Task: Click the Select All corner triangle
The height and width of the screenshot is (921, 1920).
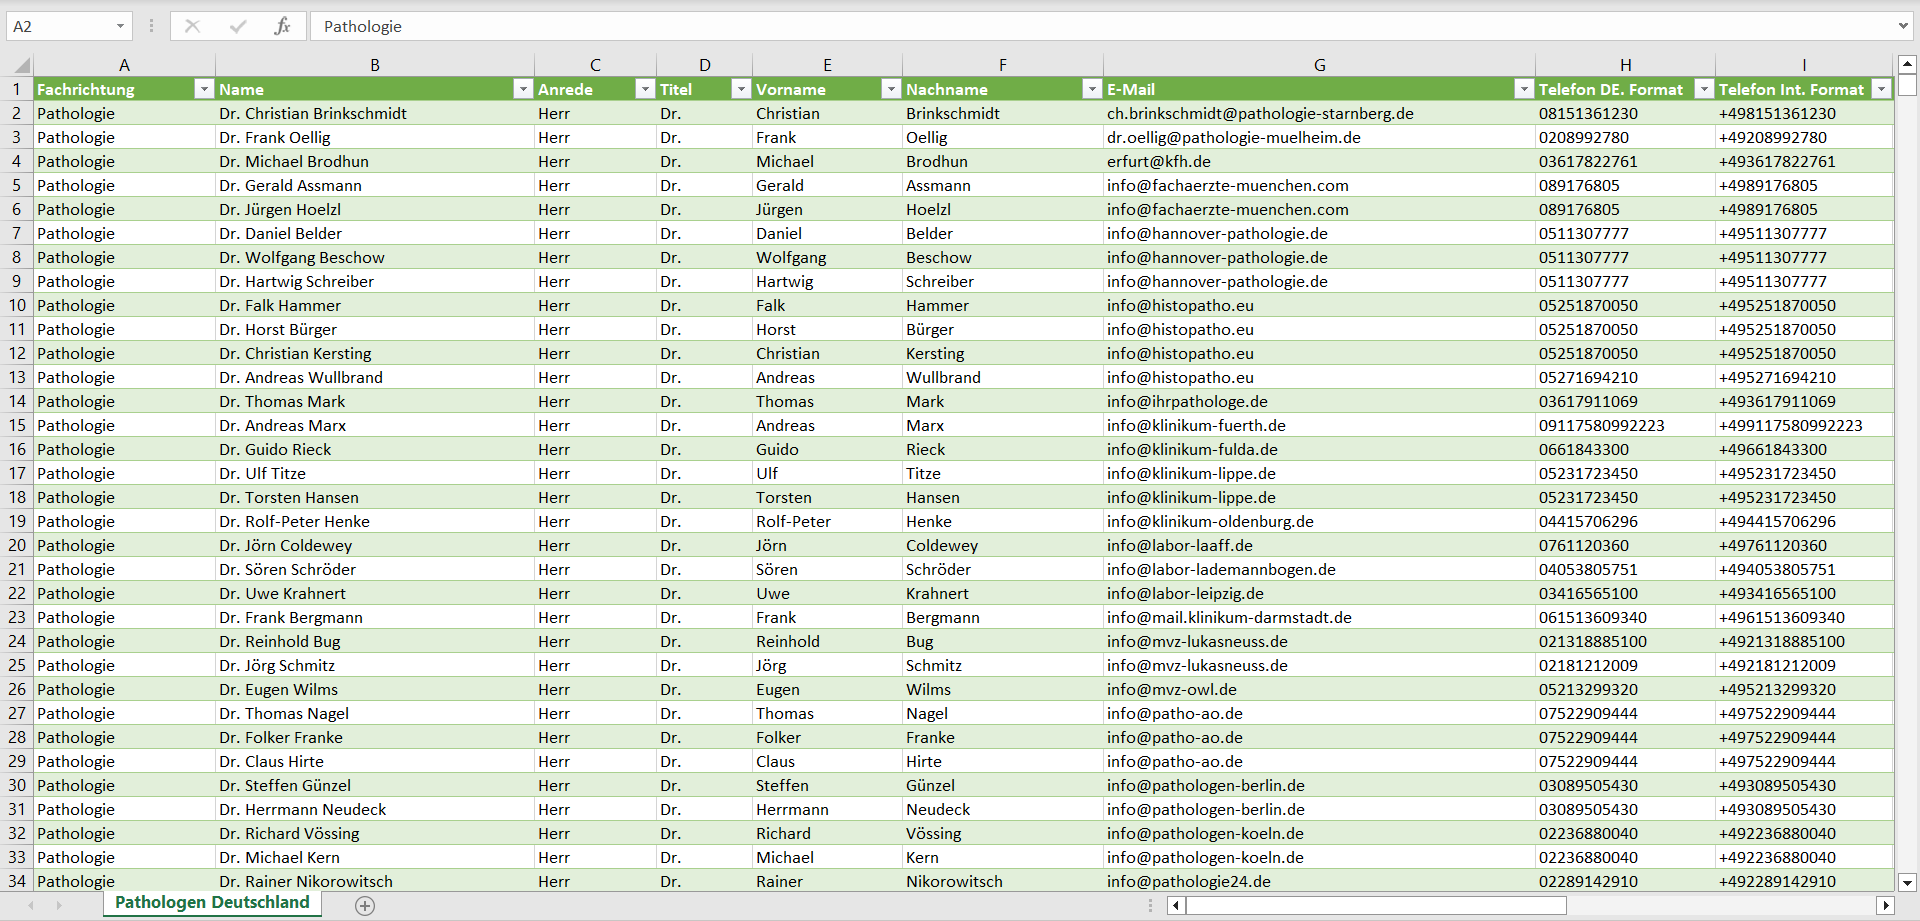Action: pyautogui.click(x=20, y=66)
